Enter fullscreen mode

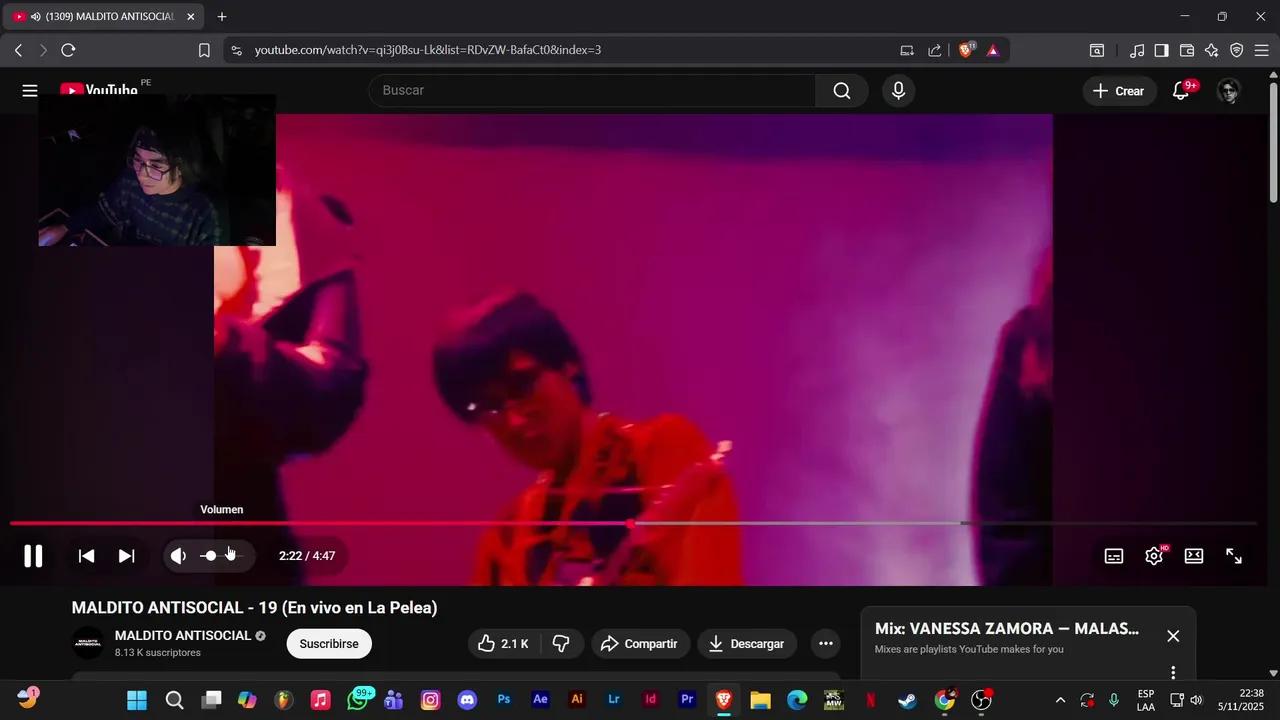point(1234,556)
